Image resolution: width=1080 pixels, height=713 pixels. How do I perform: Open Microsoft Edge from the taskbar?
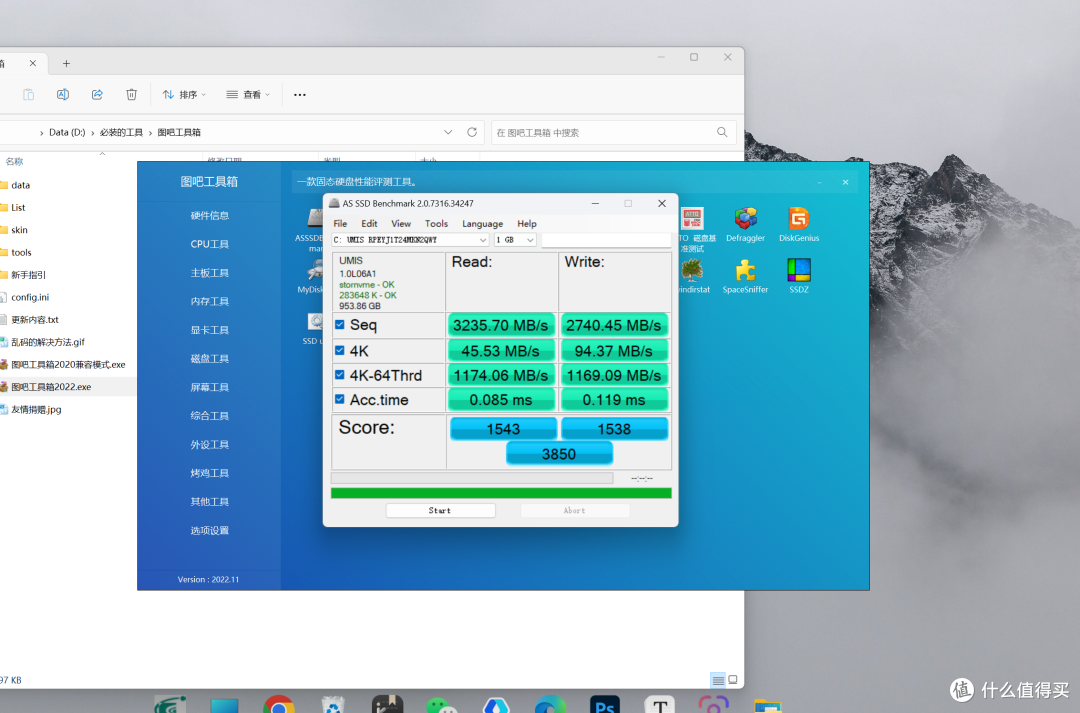click(x=550, y=704)
